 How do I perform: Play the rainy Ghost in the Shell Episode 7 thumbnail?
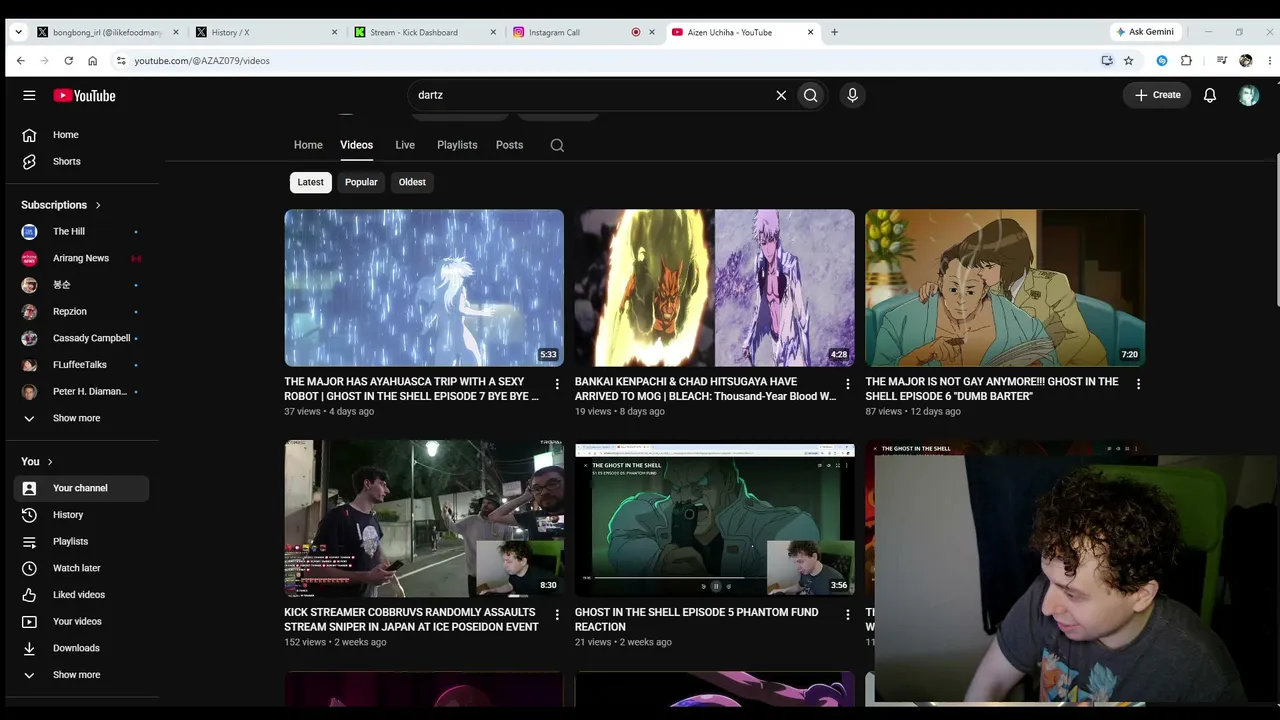coord(424,288)
